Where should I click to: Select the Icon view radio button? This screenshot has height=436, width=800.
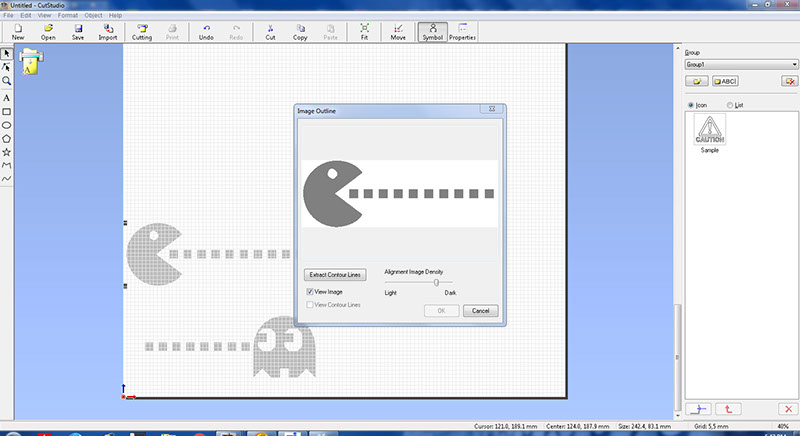coord(691,105)
